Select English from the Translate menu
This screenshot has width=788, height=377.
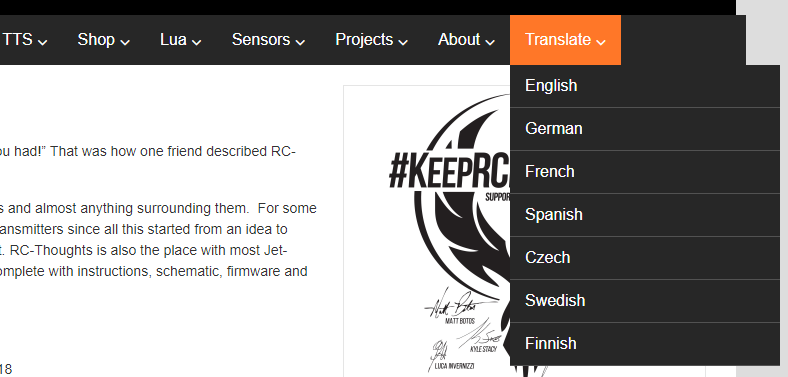point(645,86)
